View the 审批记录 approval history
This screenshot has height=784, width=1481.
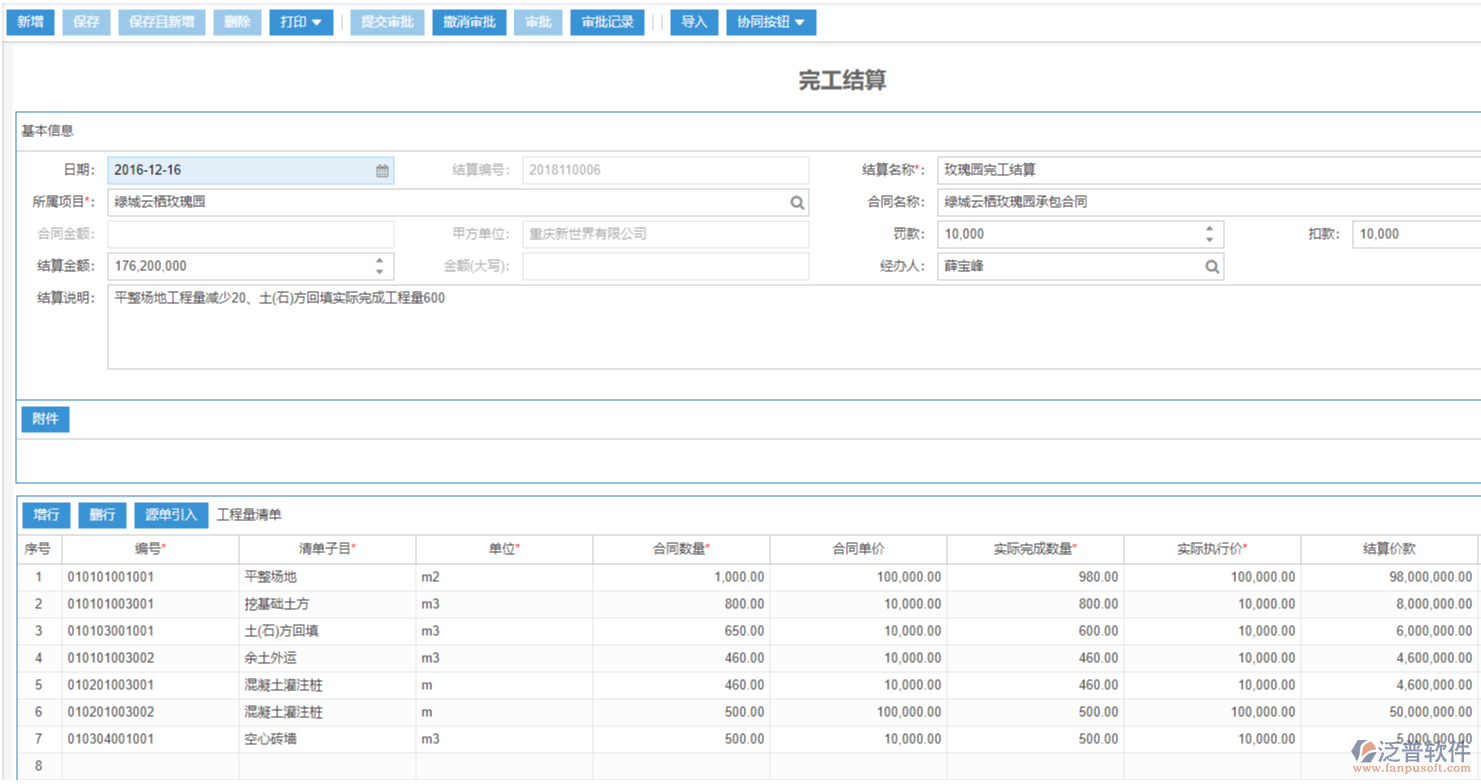coord(607,22)
